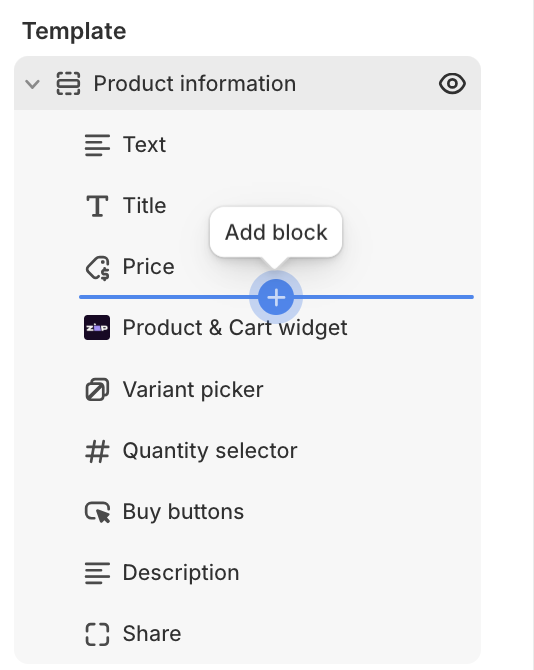The image size is (534, 670).
Task: Click the Add block tooltip label
Action: 276,232
